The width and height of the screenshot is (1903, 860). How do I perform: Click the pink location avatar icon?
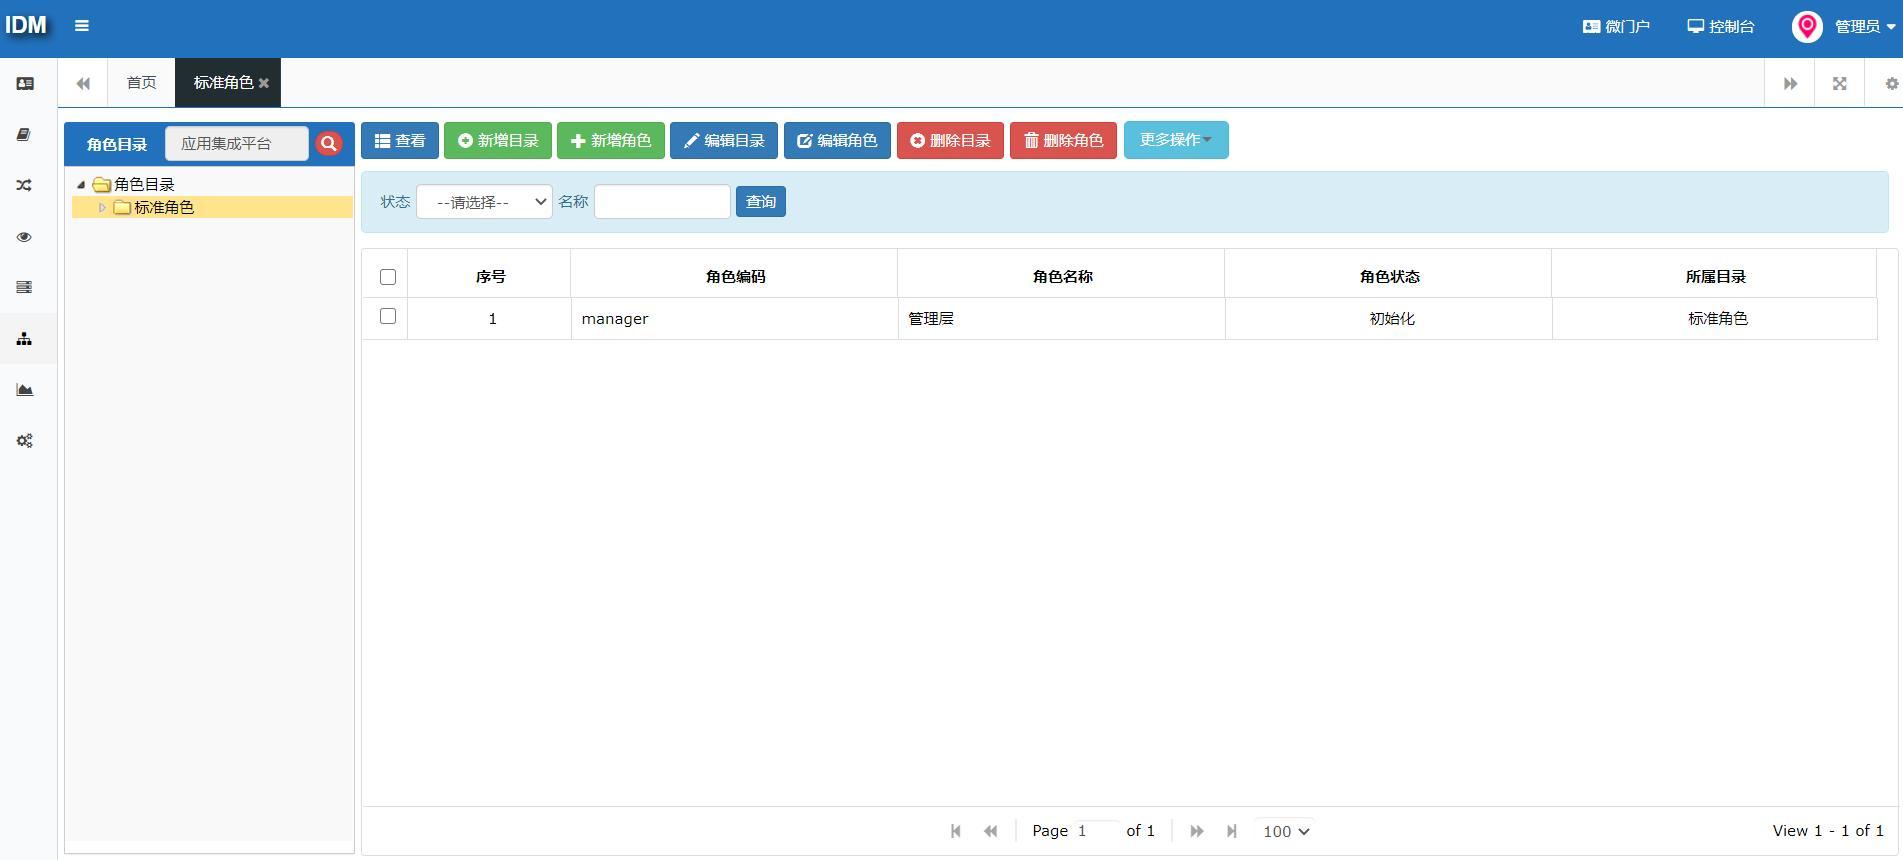pyautogui.click(x=1807, y=27)
